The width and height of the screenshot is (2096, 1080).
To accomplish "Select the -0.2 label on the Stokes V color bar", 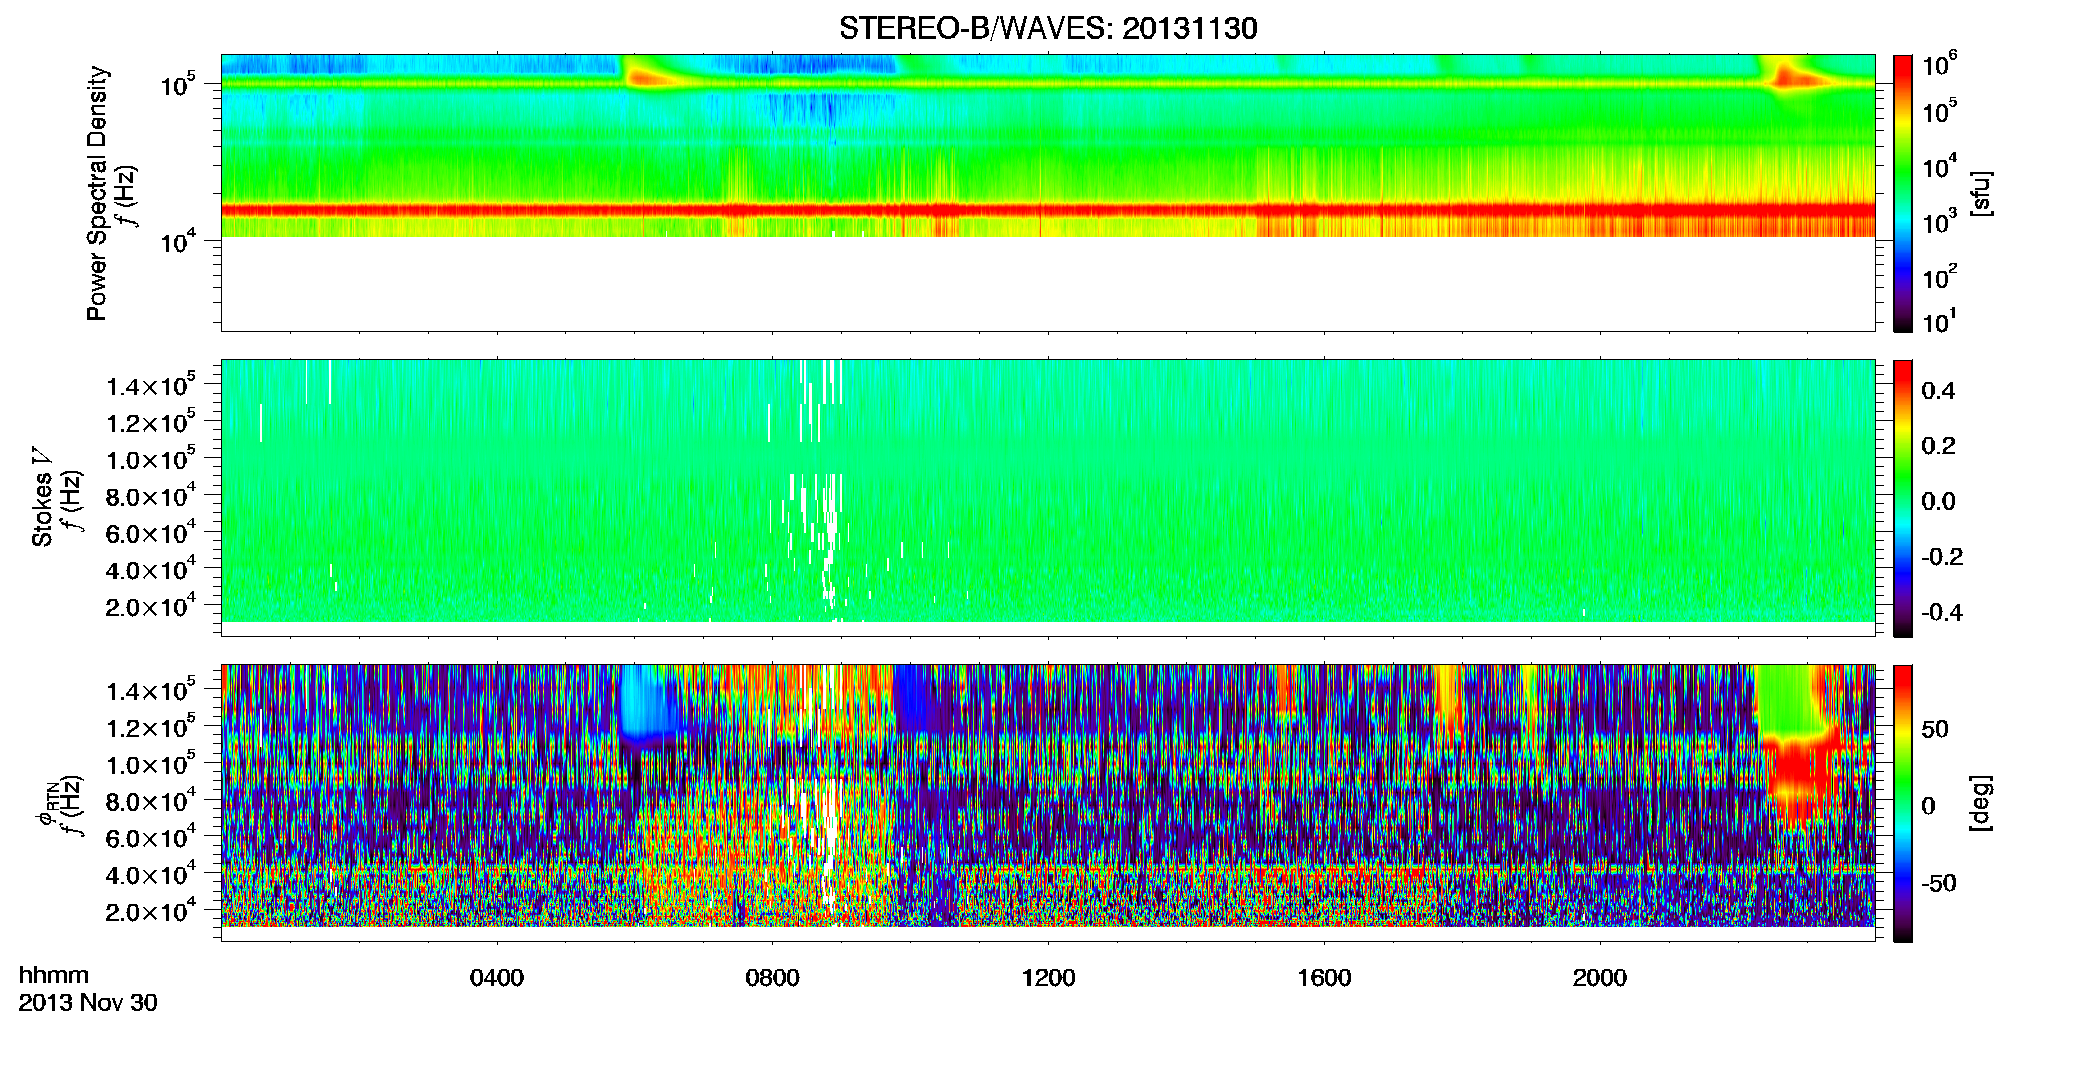I will pyautogui.click(x=1941, y=557).
